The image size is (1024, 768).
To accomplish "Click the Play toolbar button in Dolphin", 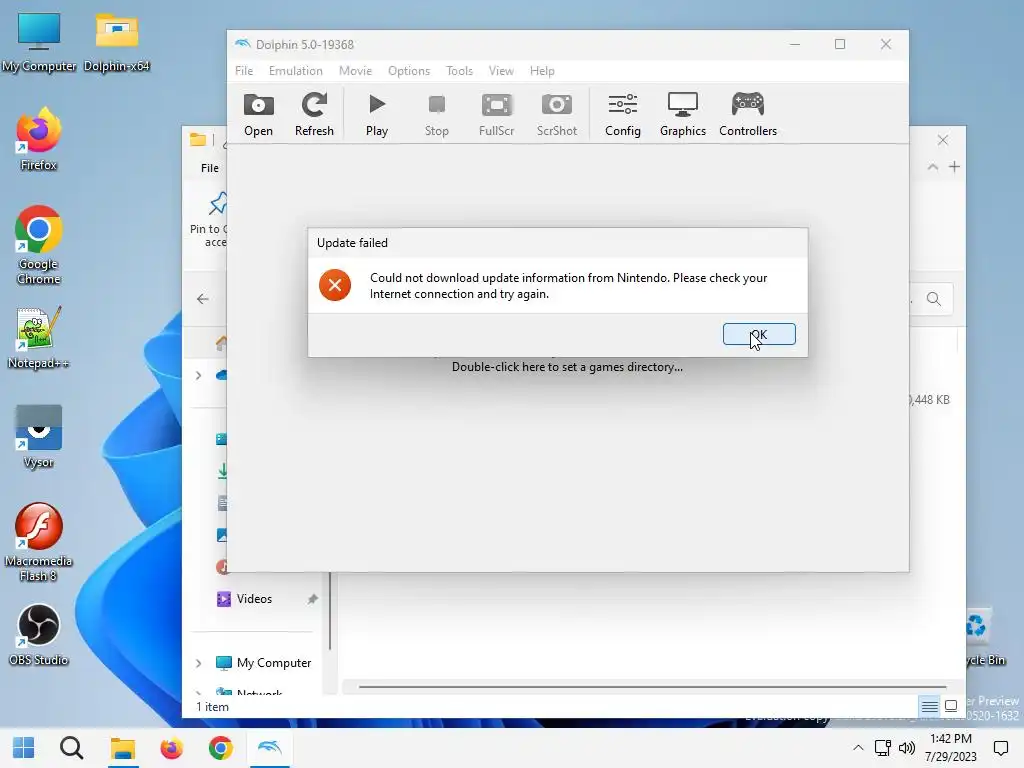I will 377,115.
